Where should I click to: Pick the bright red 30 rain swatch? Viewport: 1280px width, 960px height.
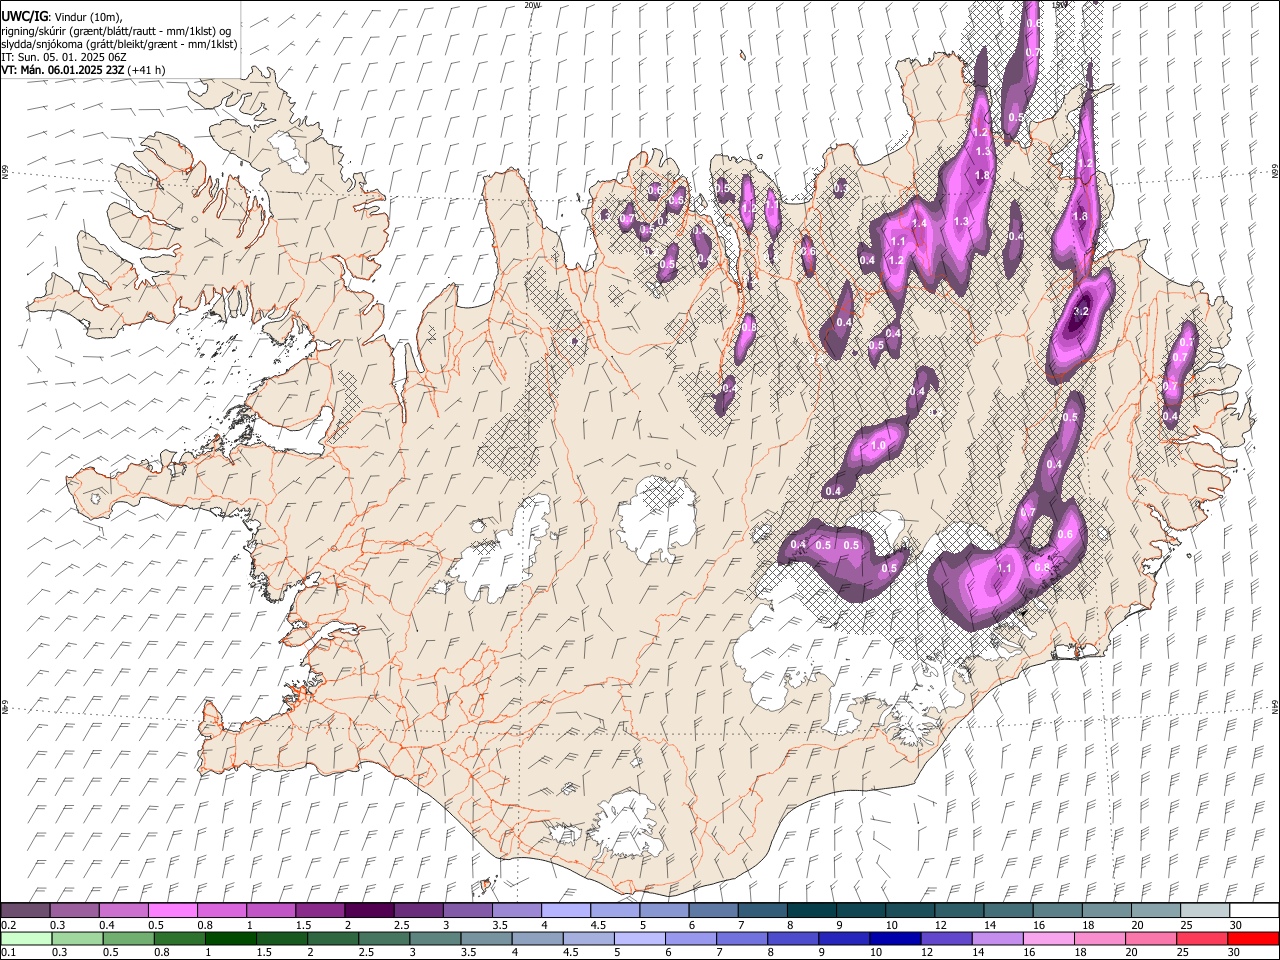[1253, 938]
